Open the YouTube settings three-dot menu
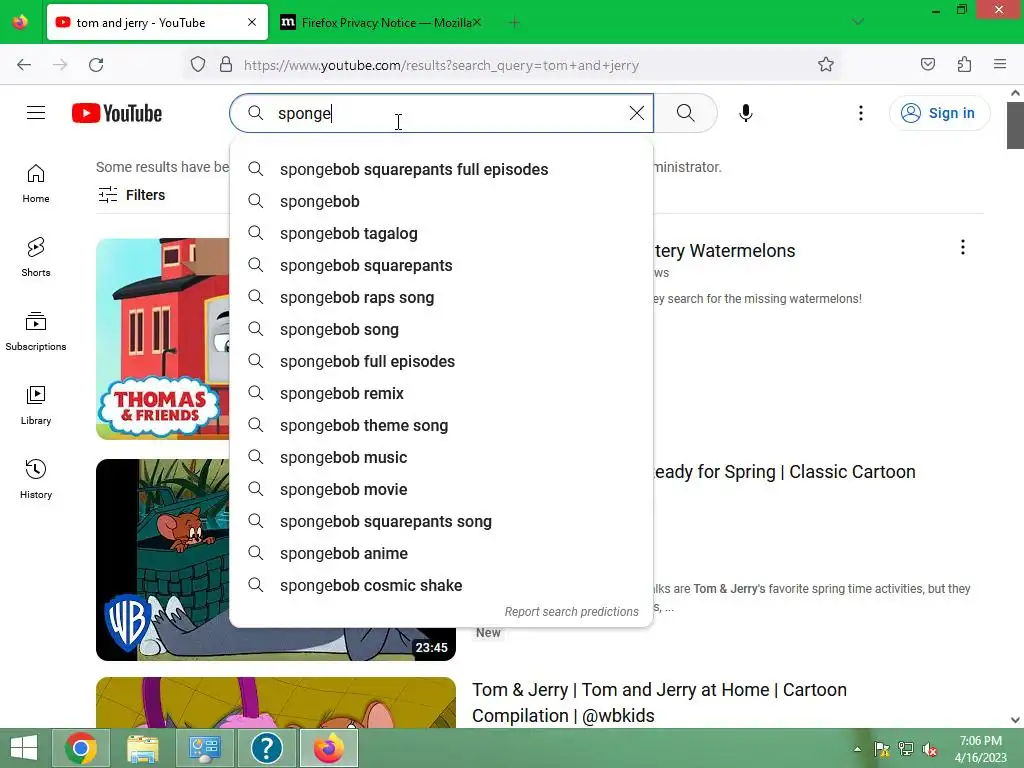This screenshot has height=768, width=1024. pos(860,113)
